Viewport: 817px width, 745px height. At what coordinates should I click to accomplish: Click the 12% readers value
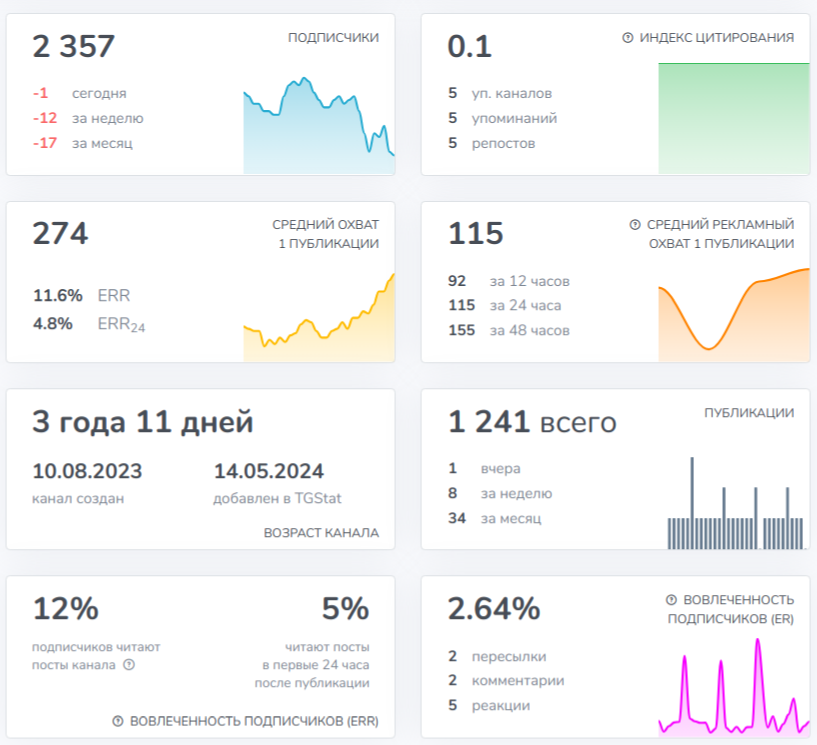(x=66, y=609)
